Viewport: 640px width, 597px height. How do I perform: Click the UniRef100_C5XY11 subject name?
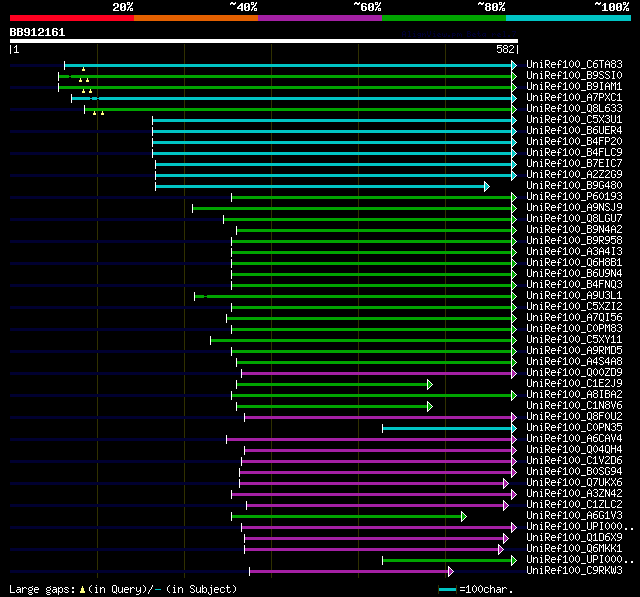pos(574,340)
